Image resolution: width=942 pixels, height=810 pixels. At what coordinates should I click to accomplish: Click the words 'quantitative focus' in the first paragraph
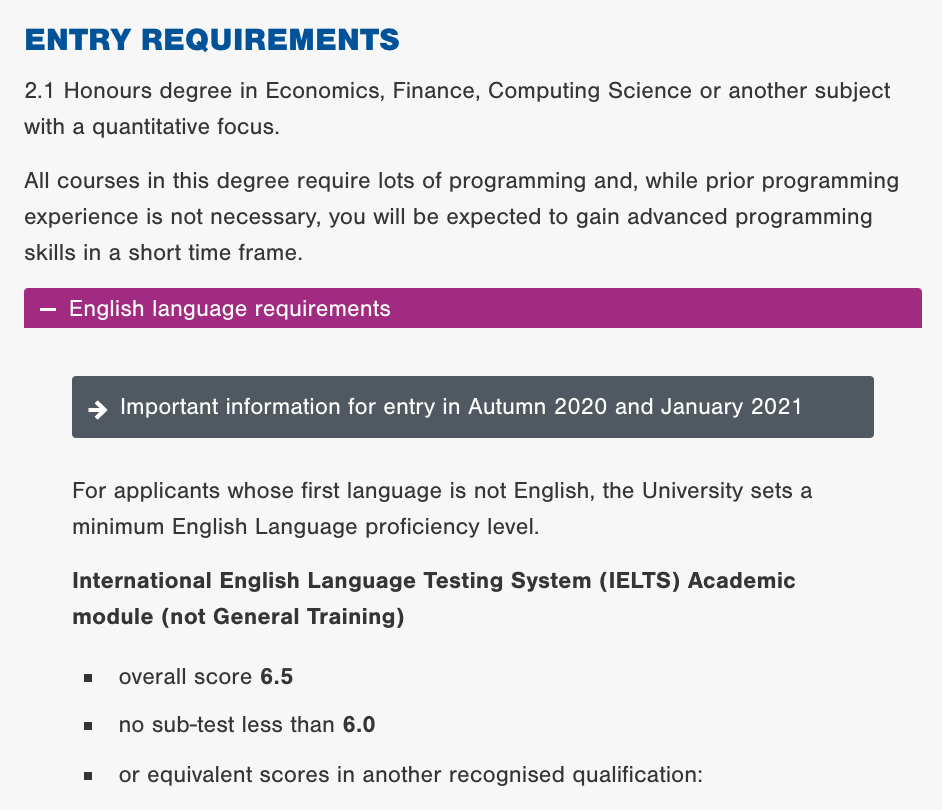coord(184,127)
